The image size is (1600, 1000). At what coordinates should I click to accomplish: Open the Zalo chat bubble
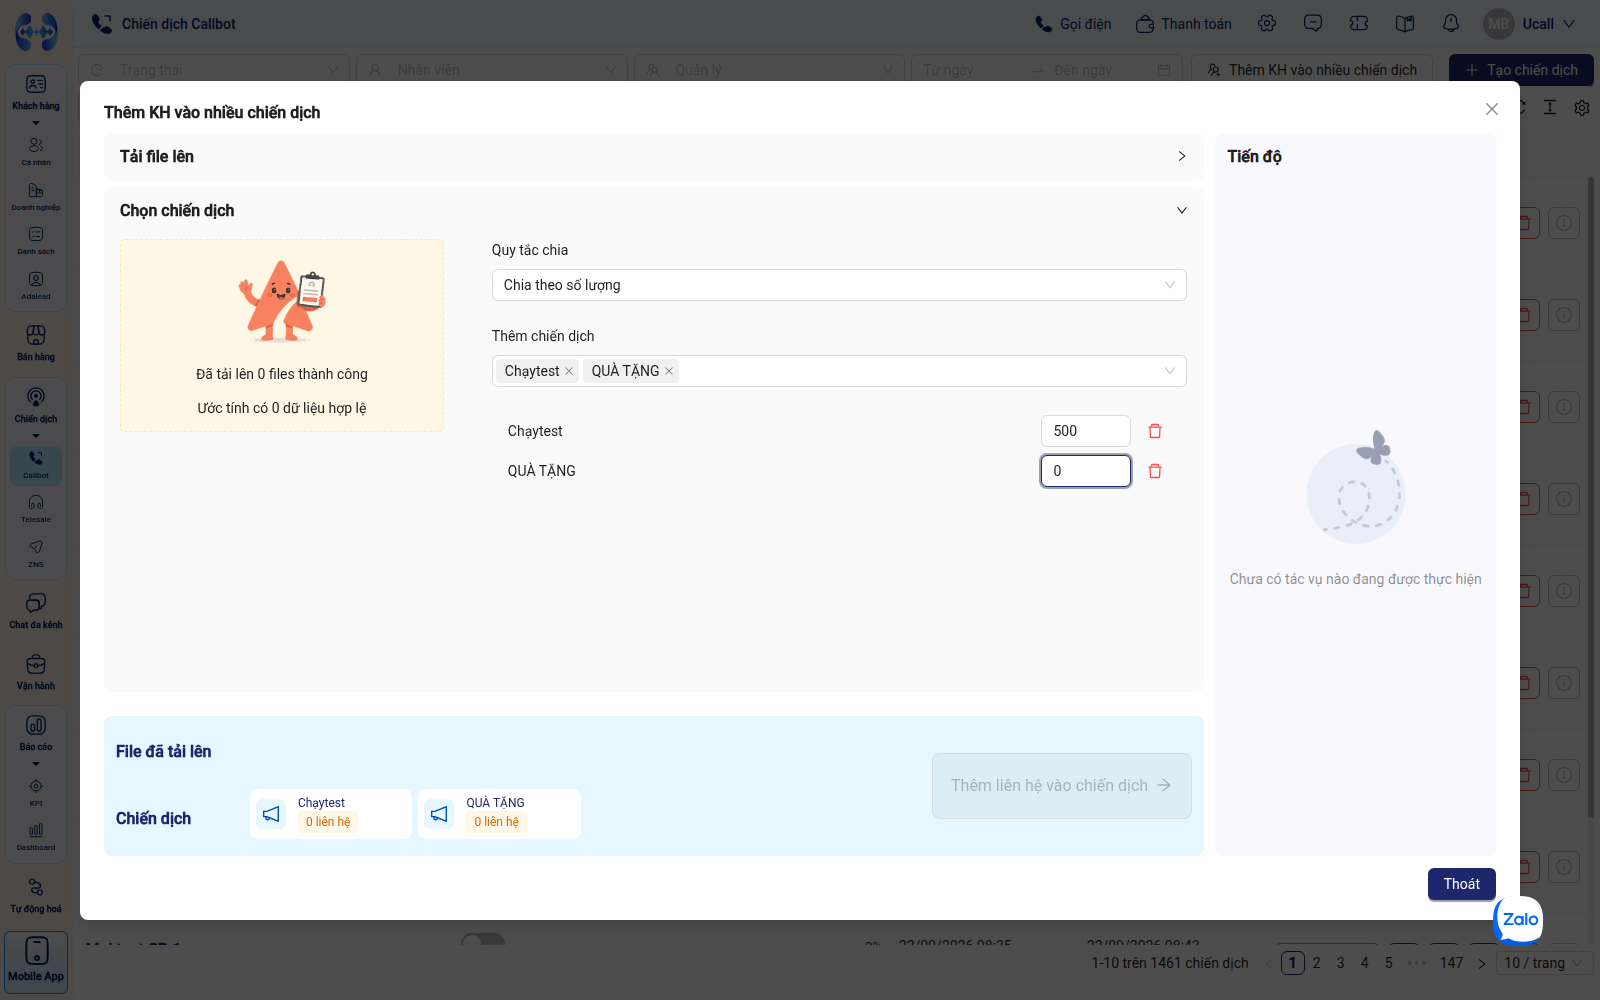[1518, 920]
